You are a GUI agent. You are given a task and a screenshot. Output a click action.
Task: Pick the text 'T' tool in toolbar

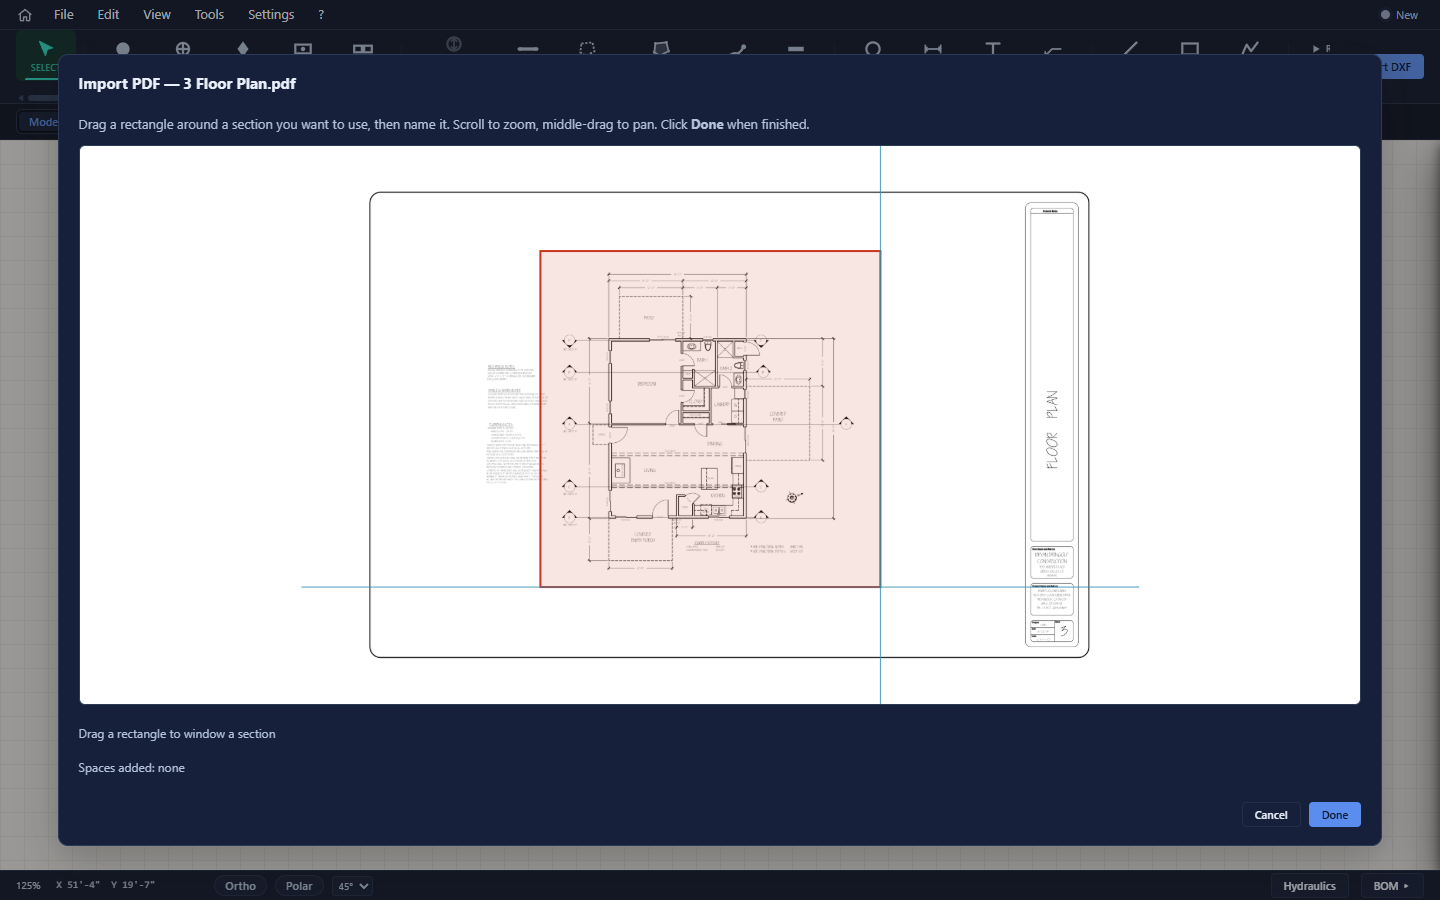pyautogui.click(x=993, y=48)
